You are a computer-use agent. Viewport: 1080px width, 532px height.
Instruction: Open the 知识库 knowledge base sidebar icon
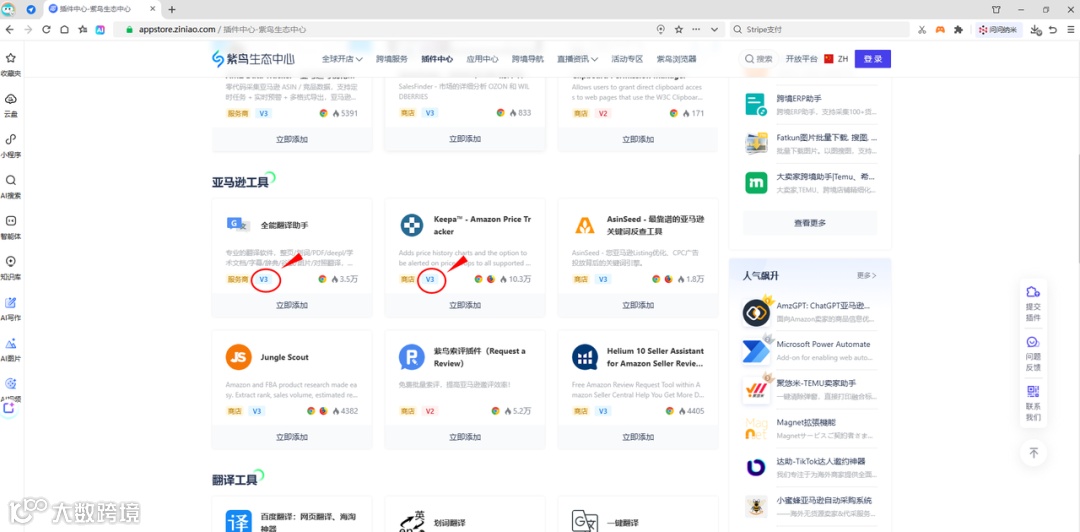[10, 262]
